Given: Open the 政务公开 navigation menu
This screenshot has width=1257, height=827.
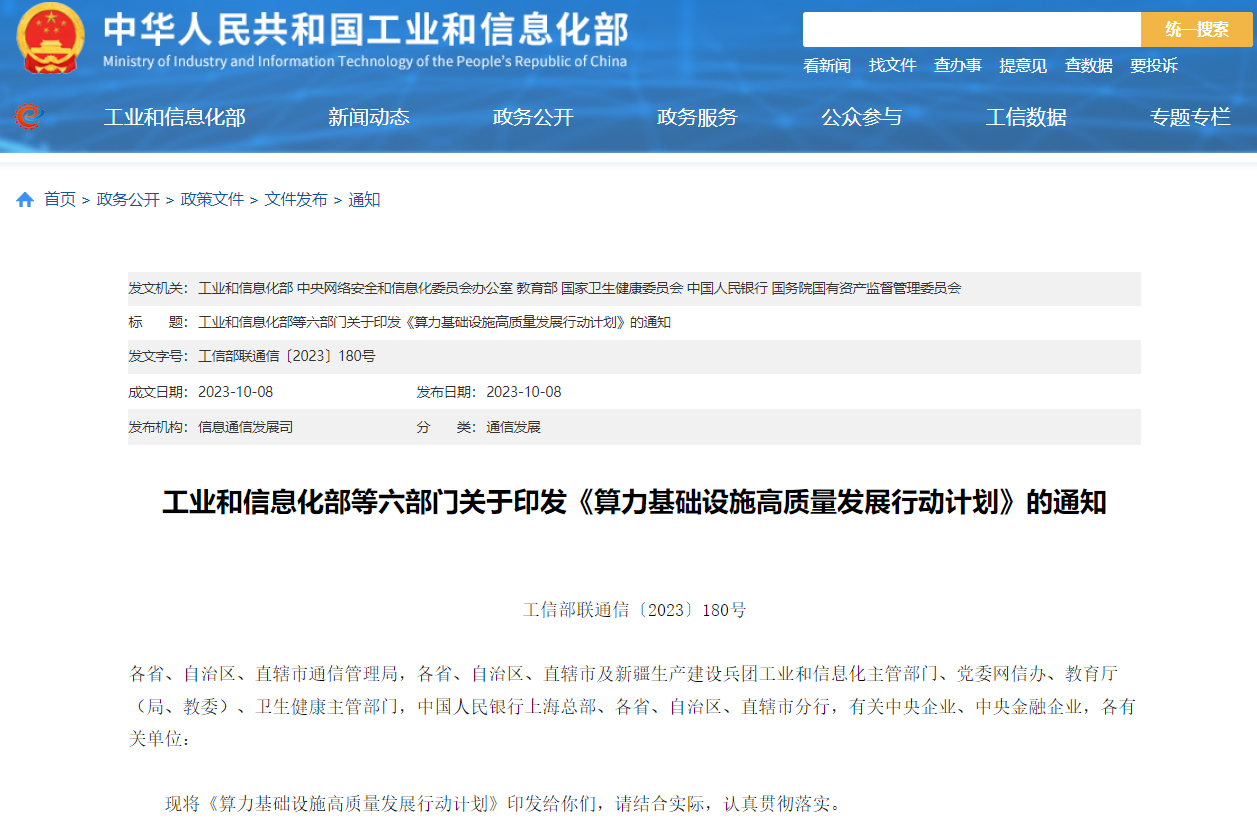Looking at the screenshot, I should coord(532,117).
